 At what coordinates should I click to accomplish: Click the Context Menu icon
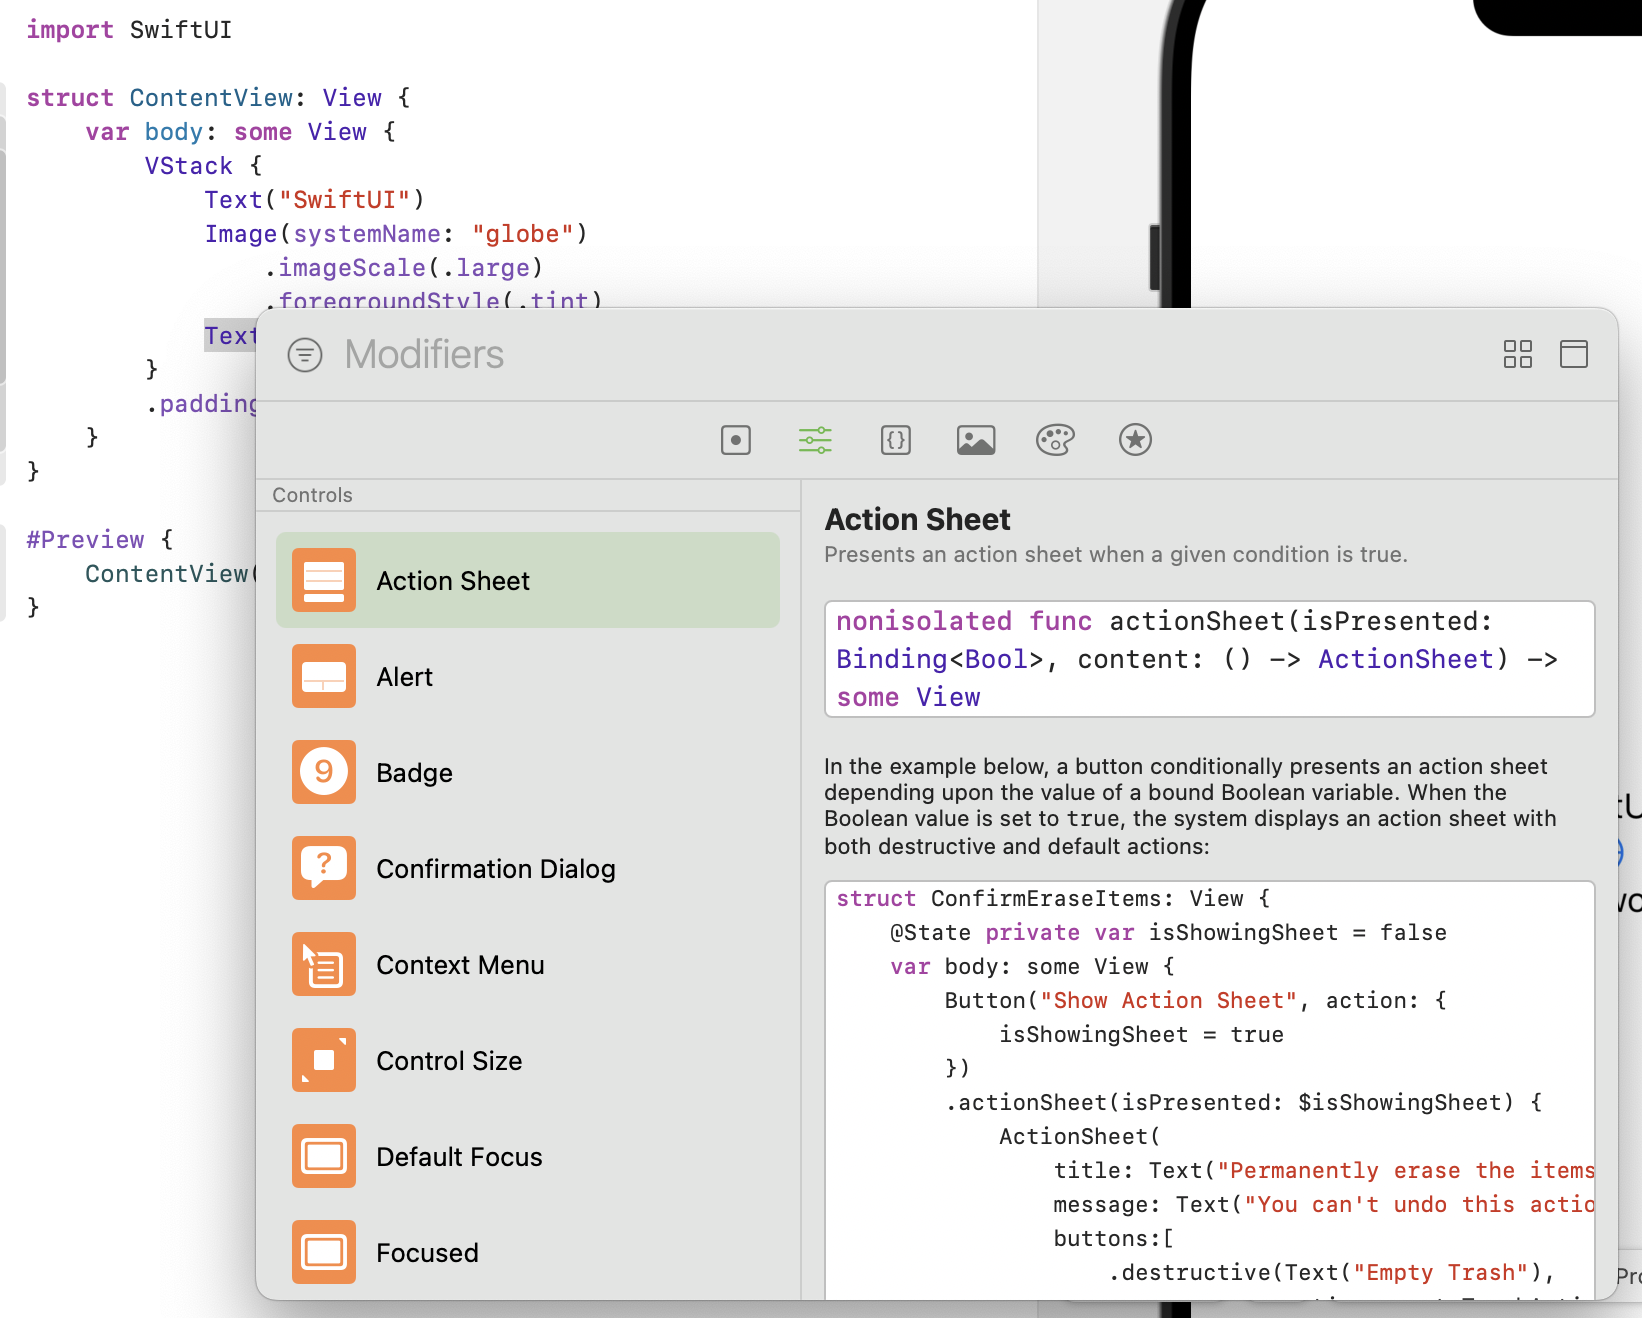pos(324,964)
